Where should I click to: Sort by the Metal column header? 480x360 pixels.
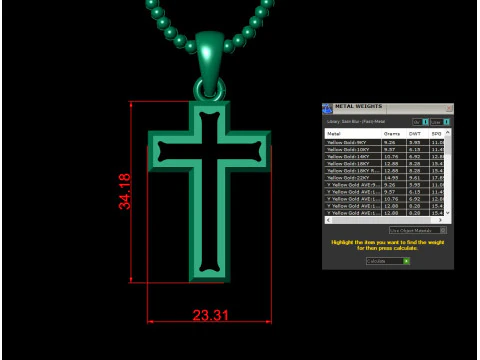tap(353, 134)
